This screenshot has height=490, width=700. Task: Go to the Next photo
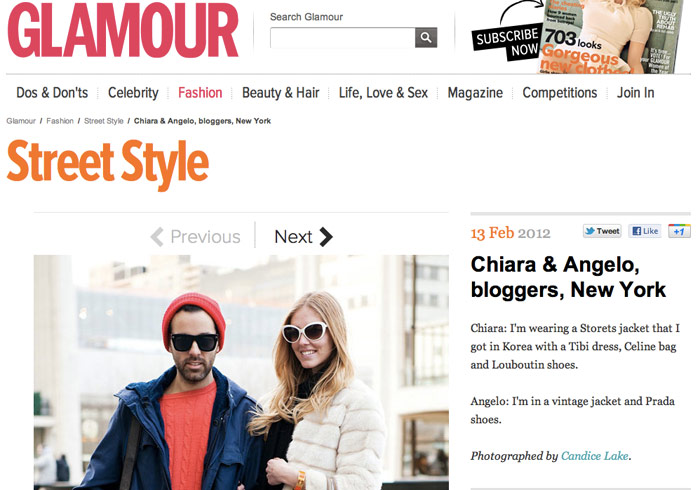pyautogui.click(x=304, y=237)
